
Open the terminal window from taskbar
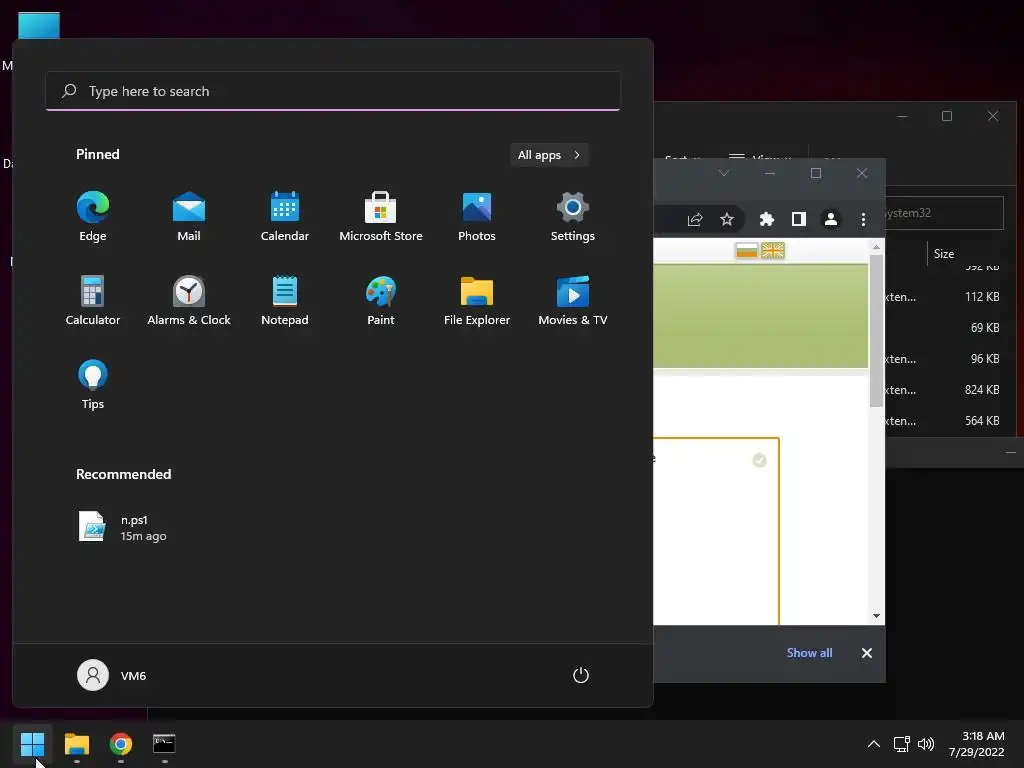point(164,744)
